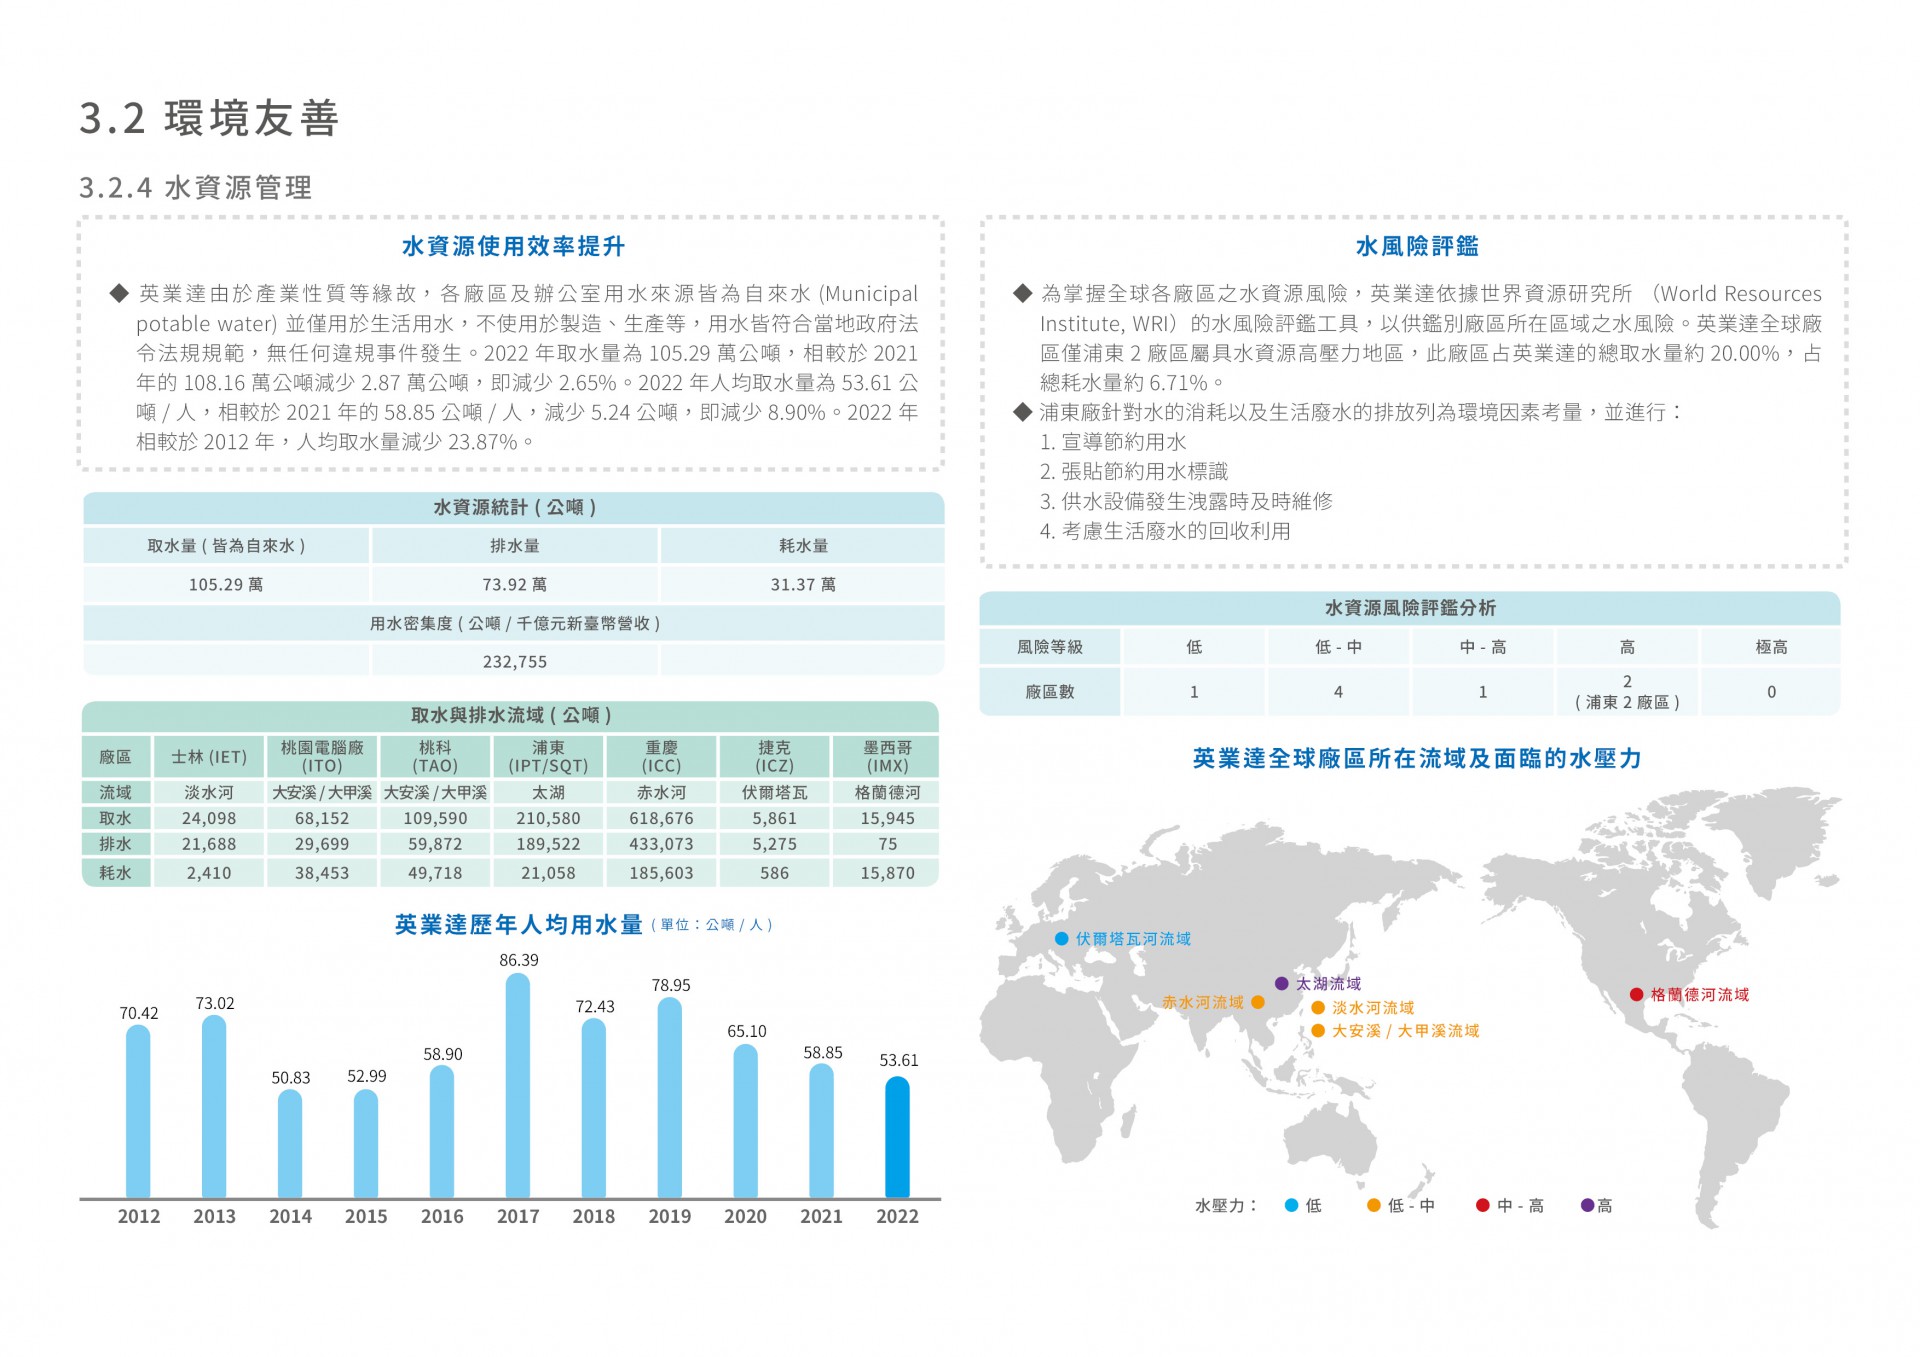The image size is (1920, 1357).
Task: Click the 浦東 (IPT/SQT) column header
Action: pos(548,757)
